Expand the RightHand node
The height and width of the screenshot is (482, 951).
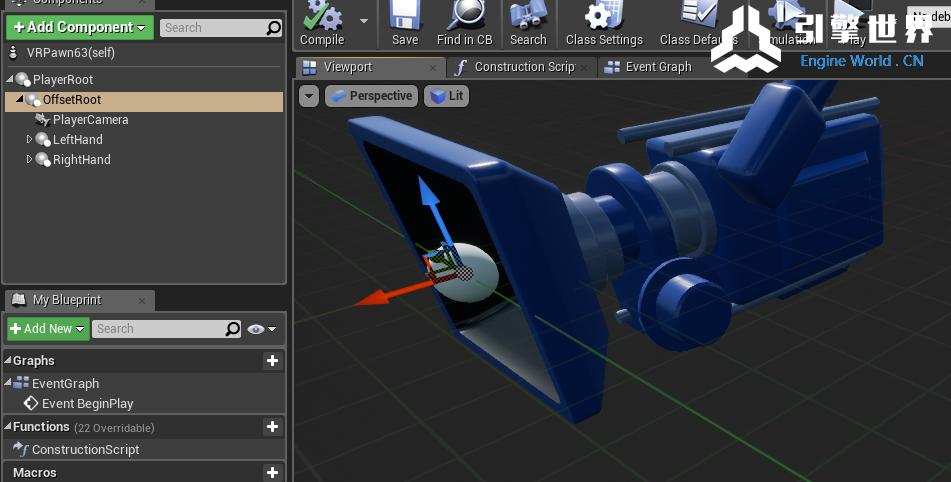point(29,159)
